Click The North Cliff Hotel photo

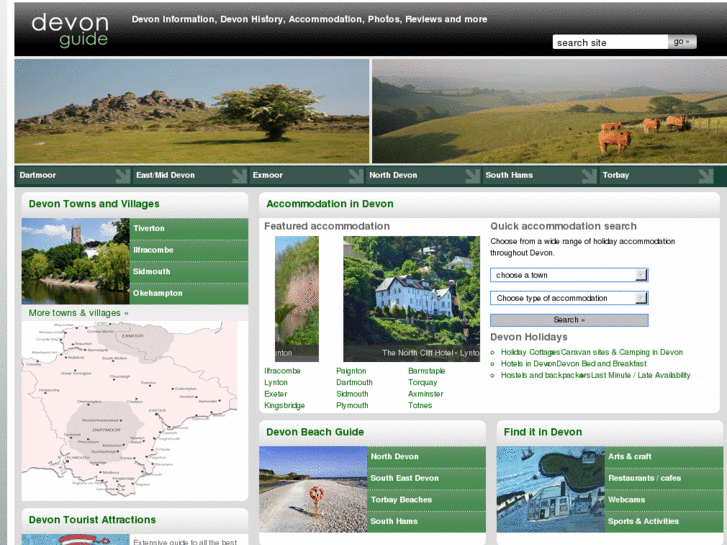coord(411,299)
